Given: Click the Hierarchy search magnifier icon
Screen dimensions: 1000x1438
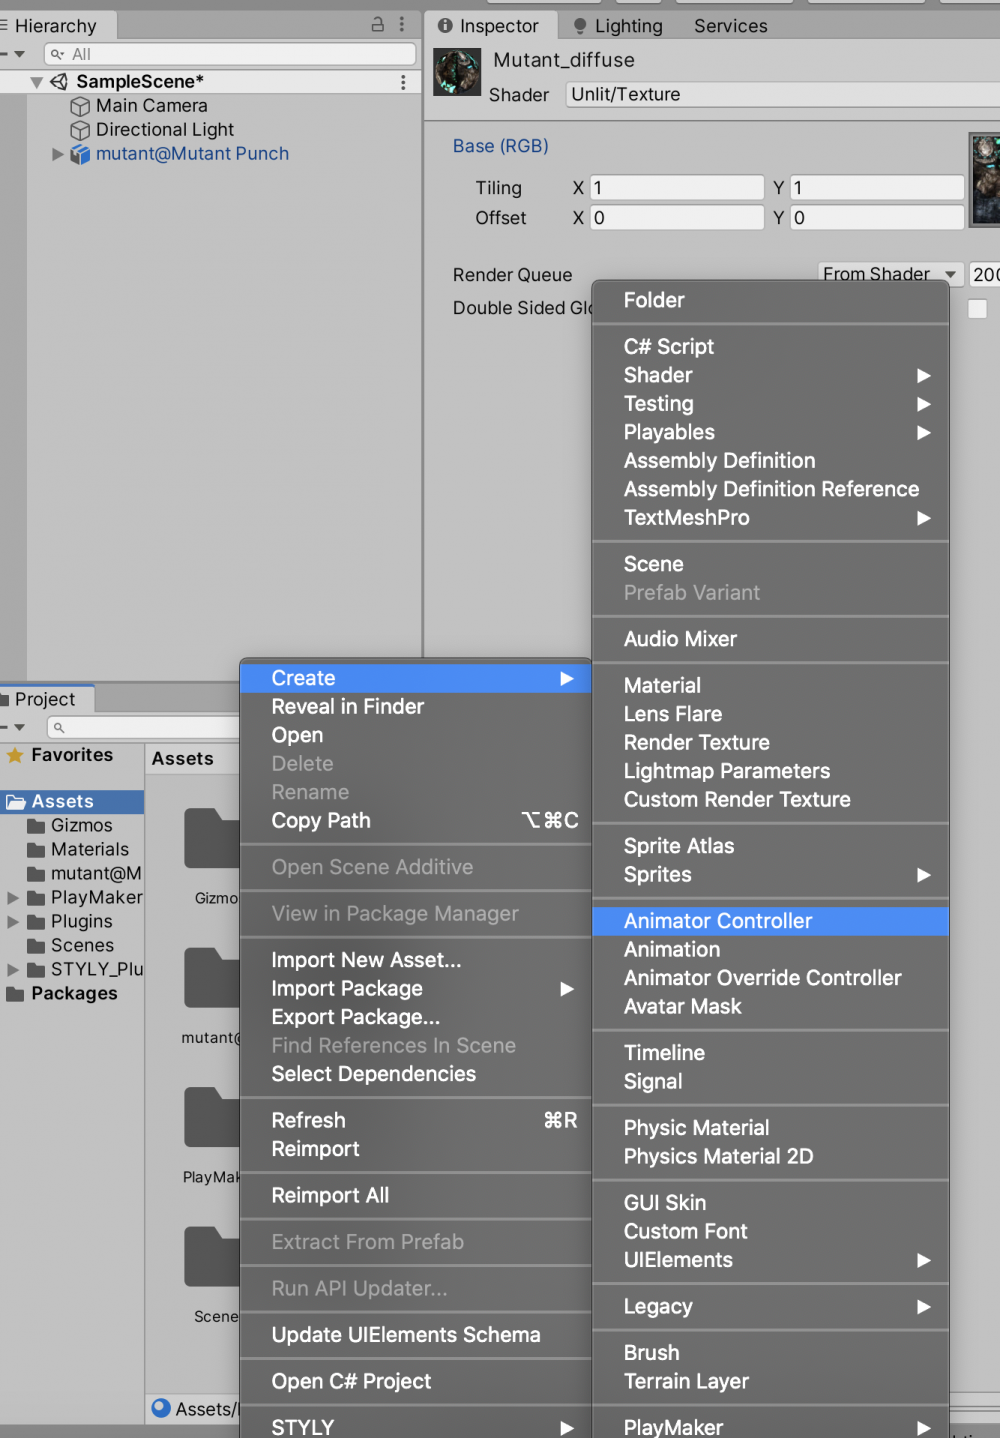Looking at the screenshot, I should (58, 54).
